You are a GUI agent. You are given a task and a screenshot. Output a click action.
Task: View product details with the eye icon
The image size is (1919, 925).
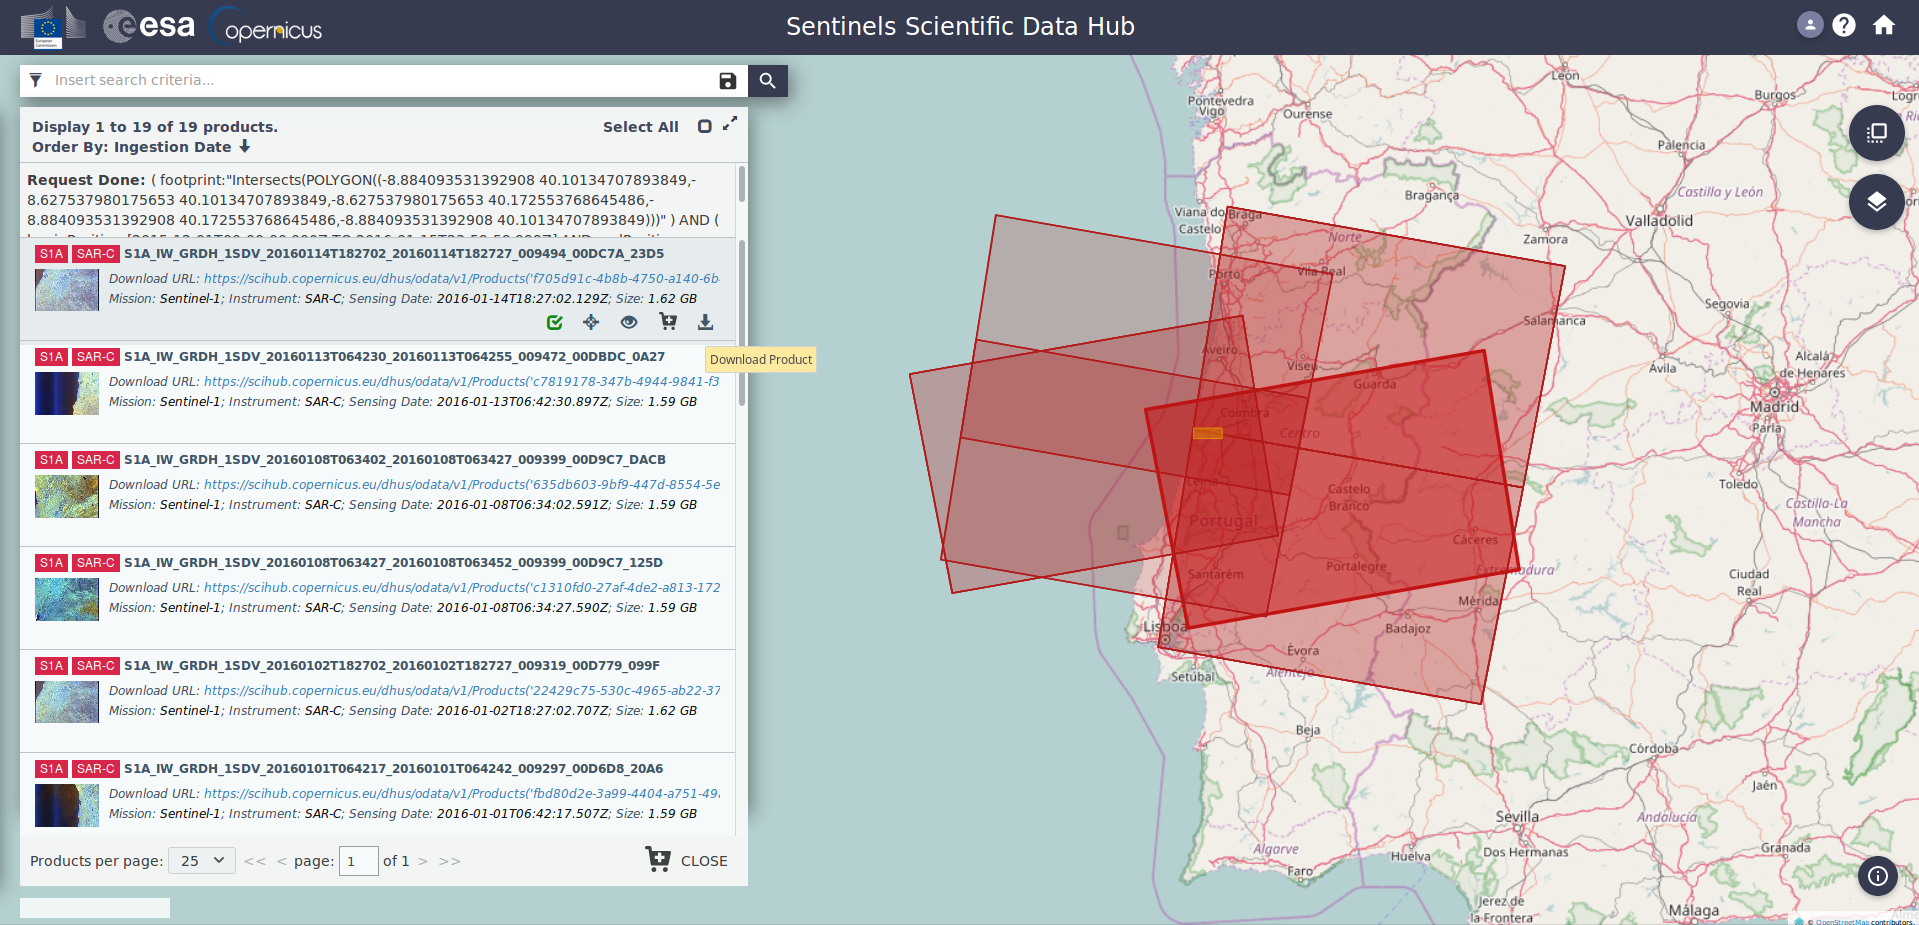[x=629, y=322]
